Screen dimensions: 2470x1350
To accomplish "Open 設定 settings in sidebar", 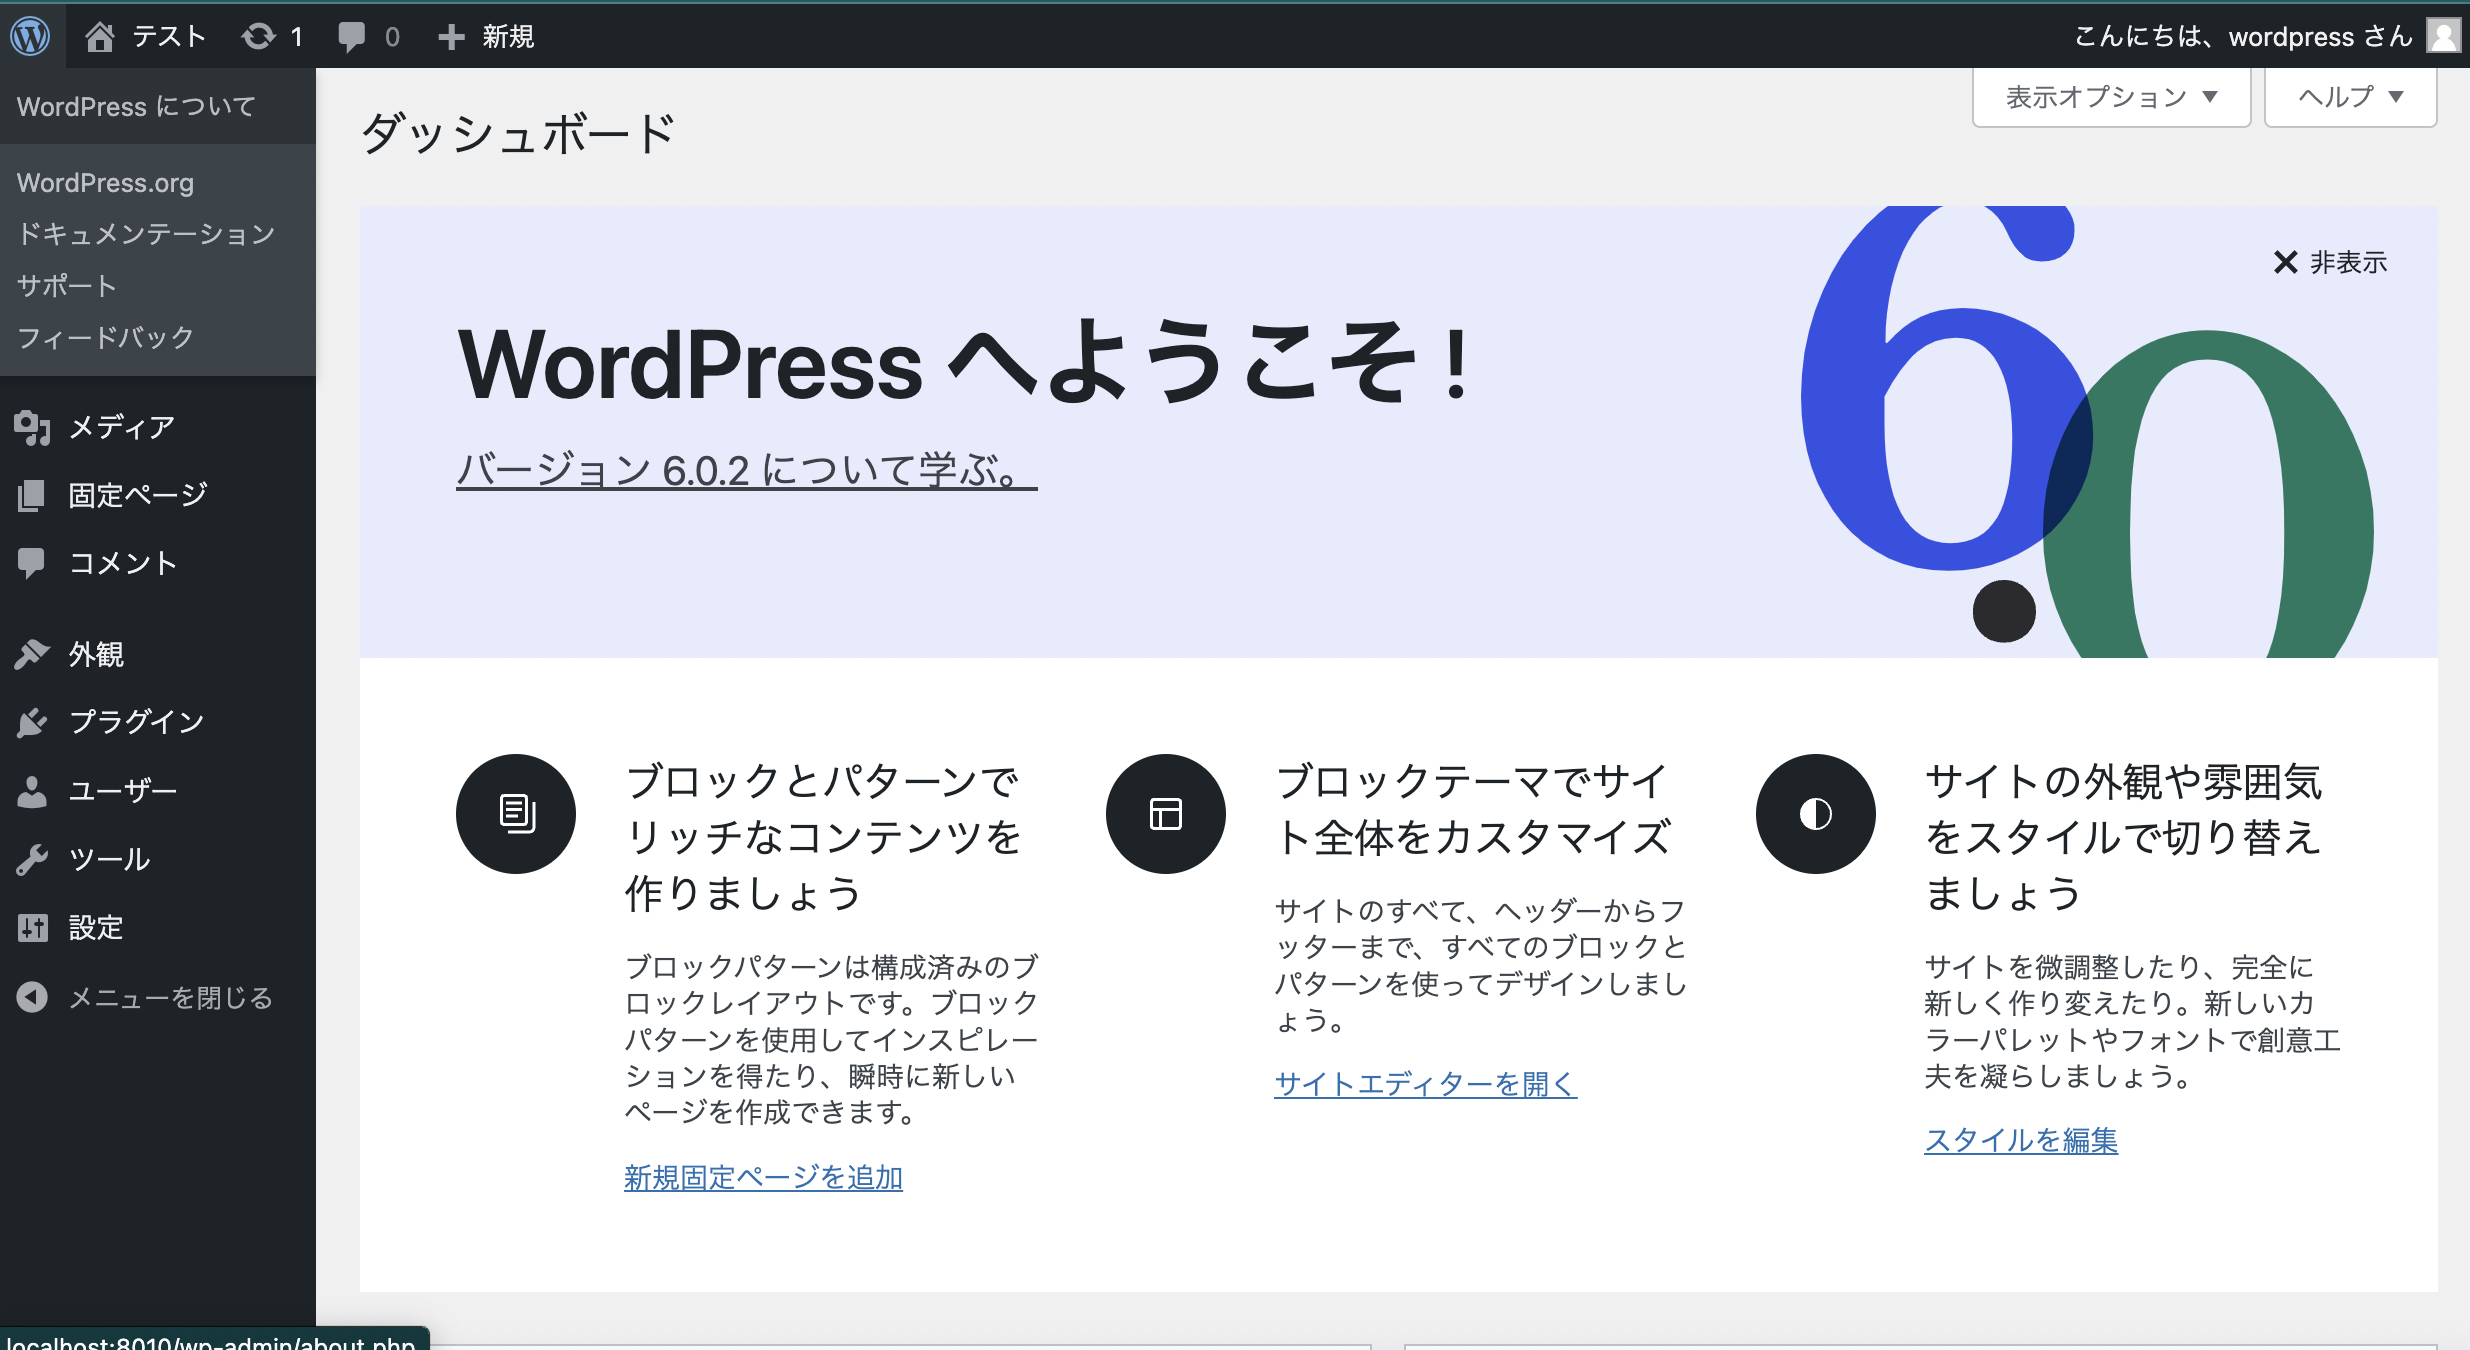I will [96, 927].
